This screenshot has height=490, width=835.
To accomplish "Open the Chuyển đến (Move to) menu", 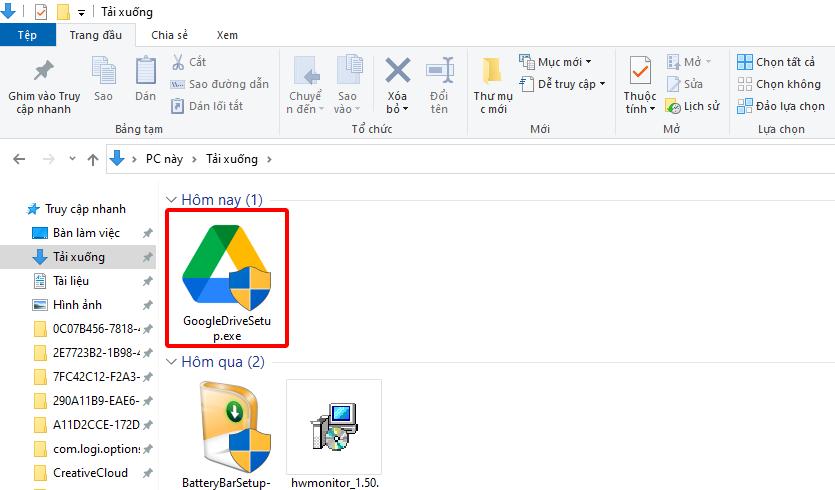I will [305, 85].
